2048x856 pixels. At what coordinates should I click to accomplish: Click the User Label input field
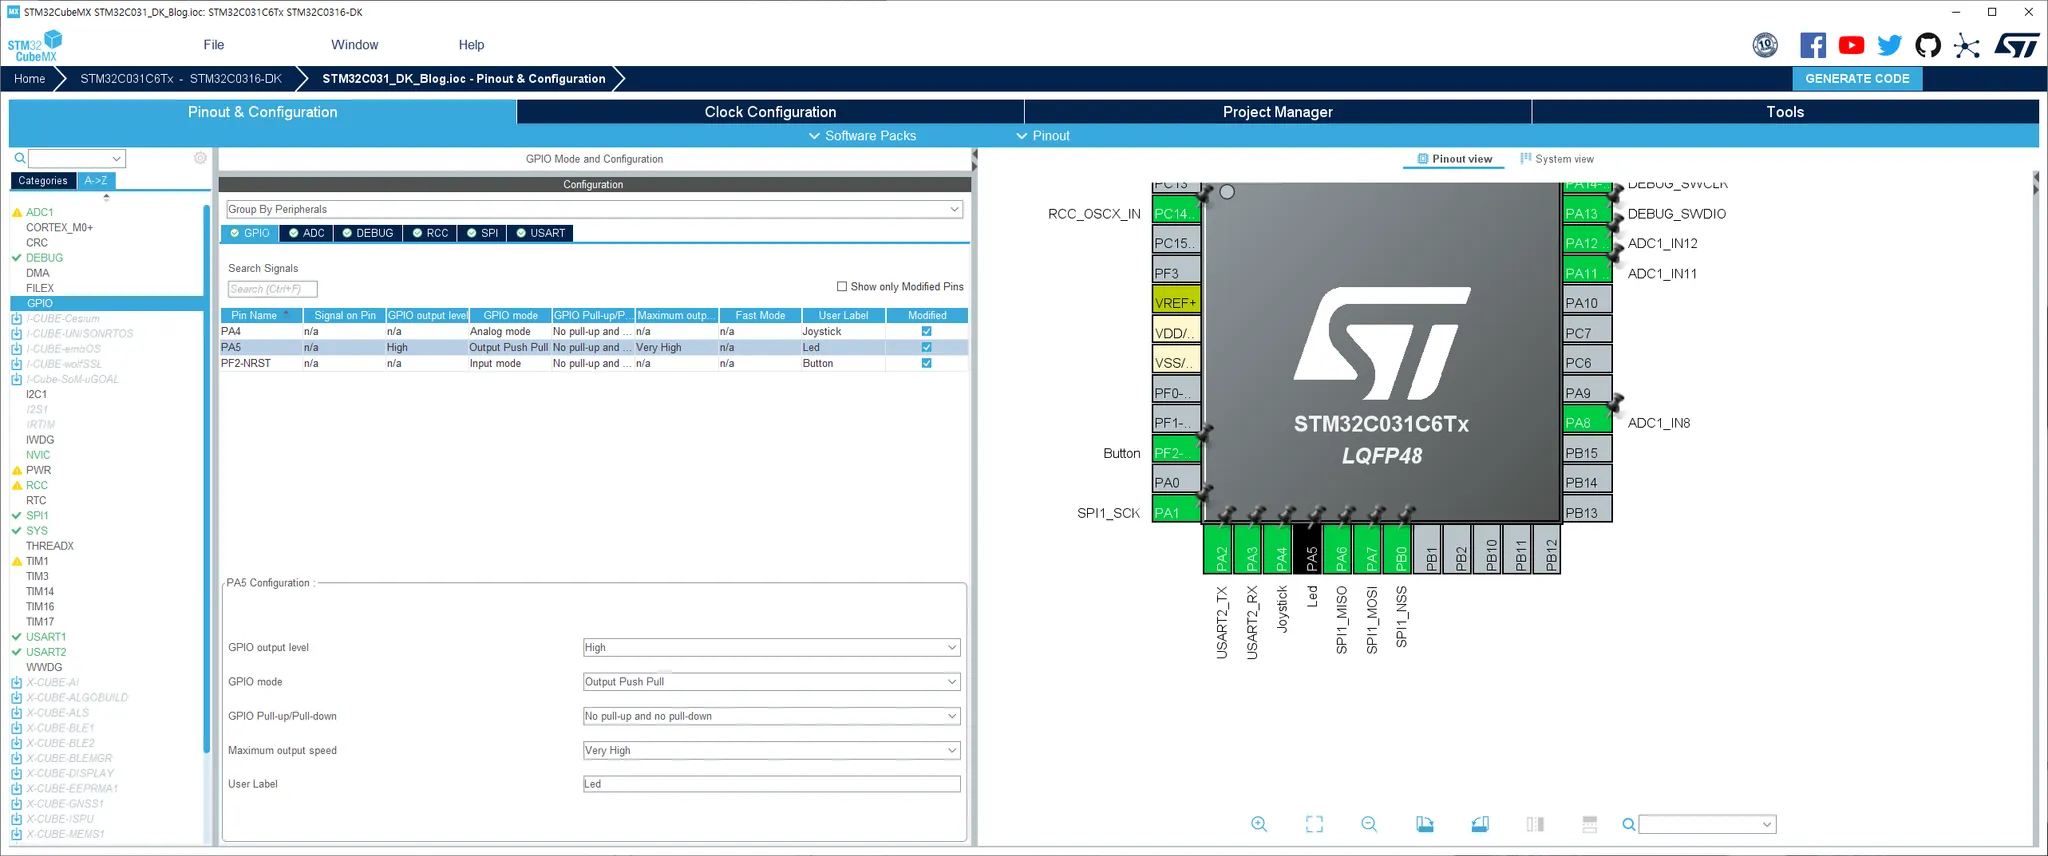[771, 784]
